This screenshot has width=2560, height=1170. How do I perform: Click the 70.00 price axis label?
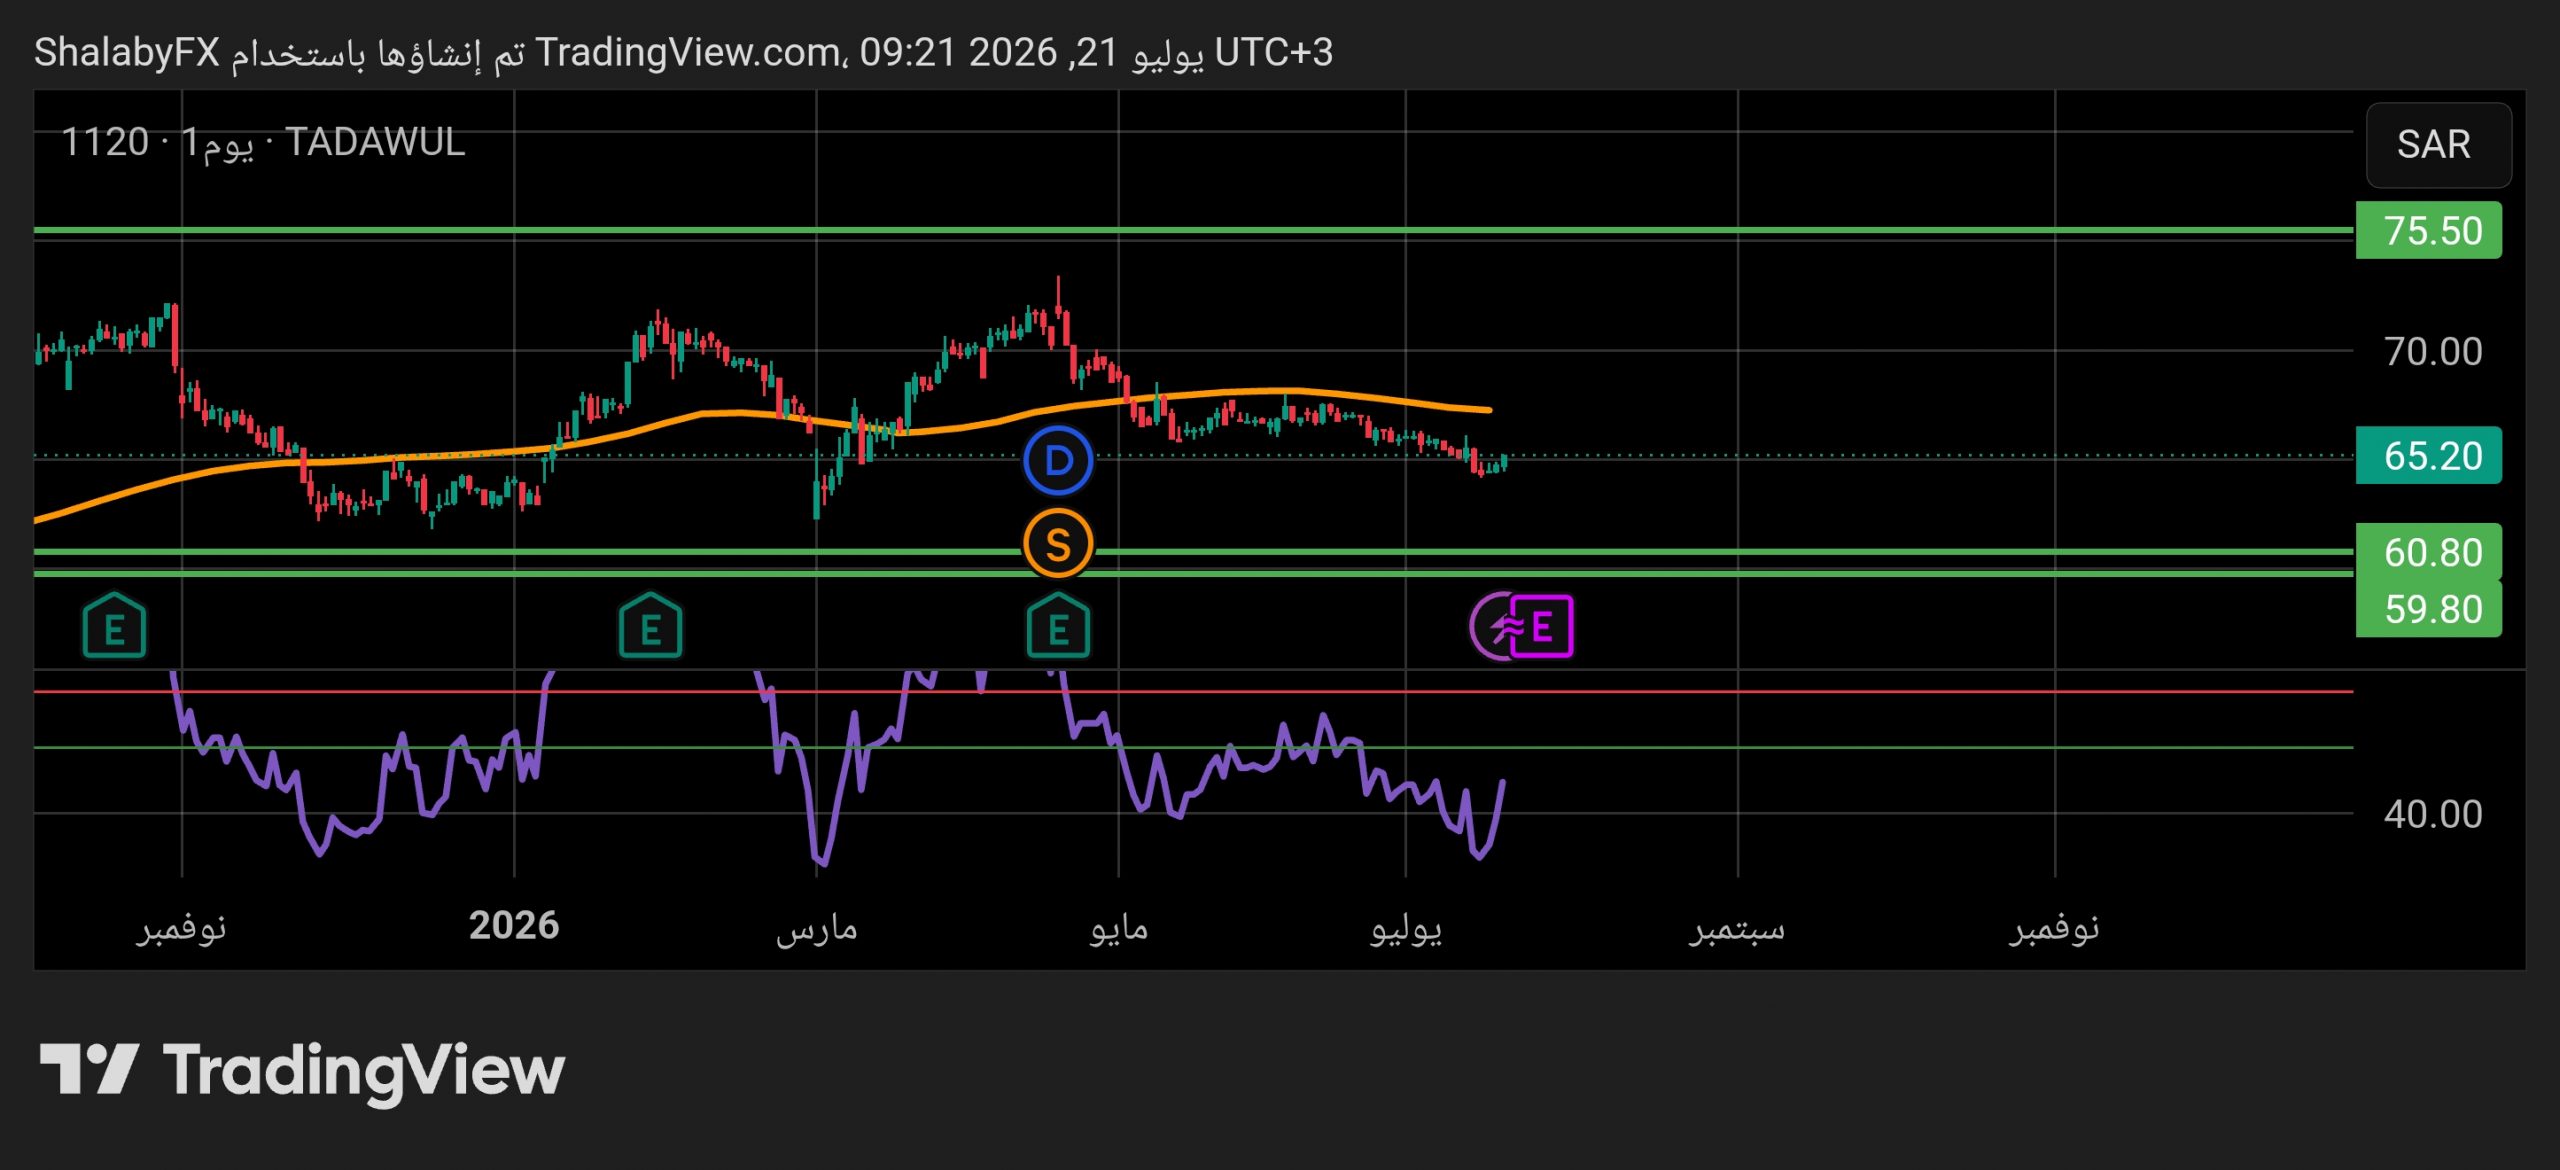coord(2432,352)
